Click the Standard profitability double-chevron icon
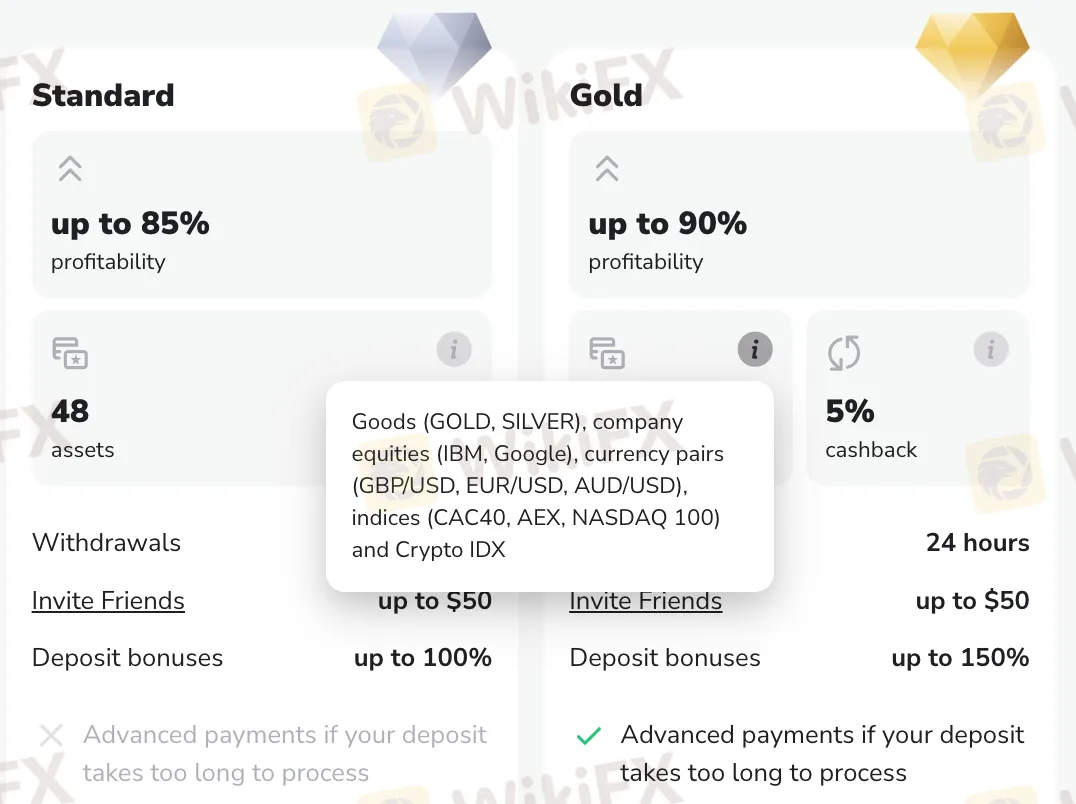 (70, 168)
